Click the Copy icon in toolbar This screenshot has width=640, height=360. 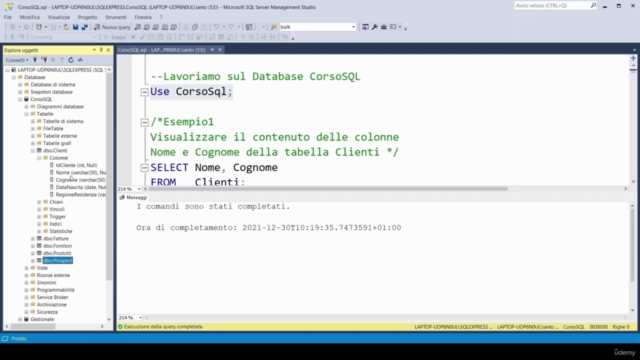pos(195,27)
